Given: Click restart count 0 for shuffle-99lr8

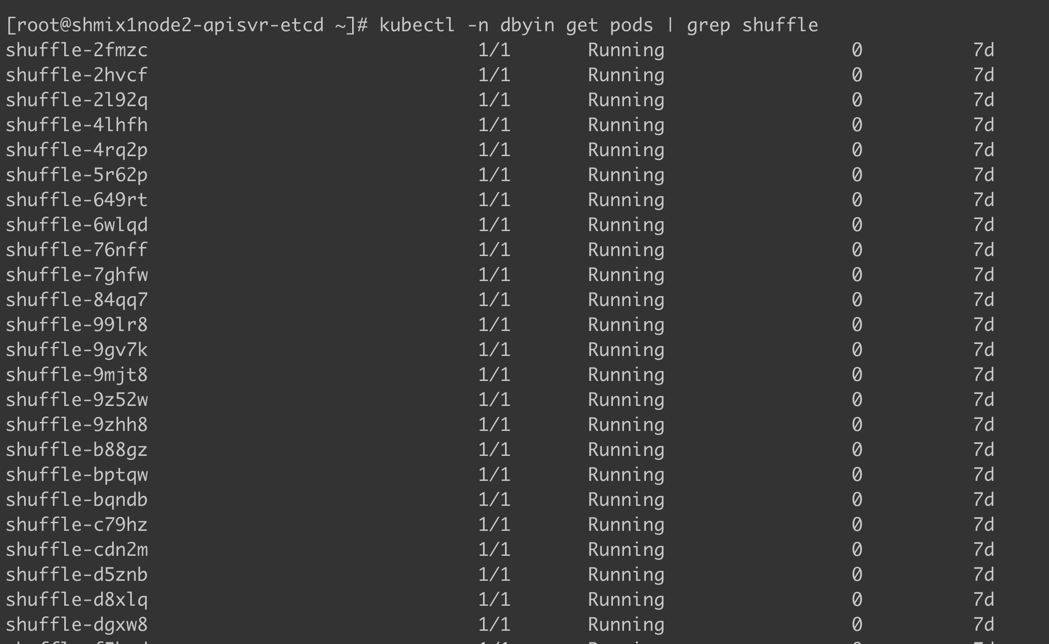Looking at the screenshot, I should [857, 325].
